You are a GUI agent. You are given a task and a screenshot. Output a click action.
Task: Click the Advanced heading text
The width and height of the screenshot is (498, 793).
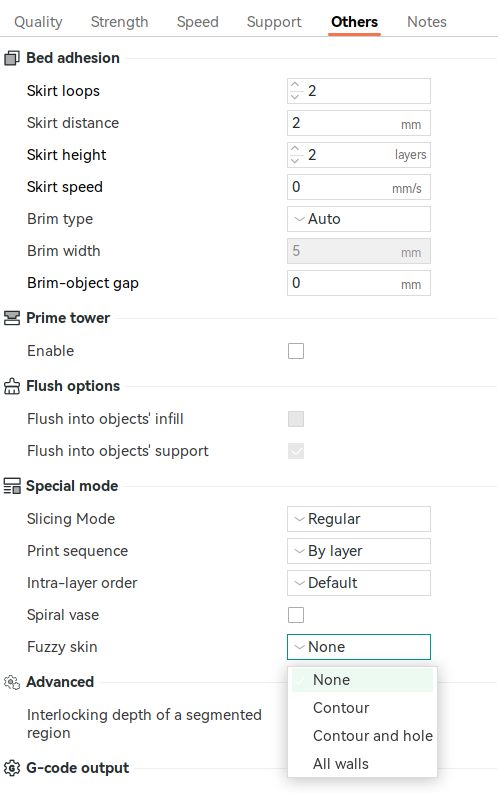point(60,682)
